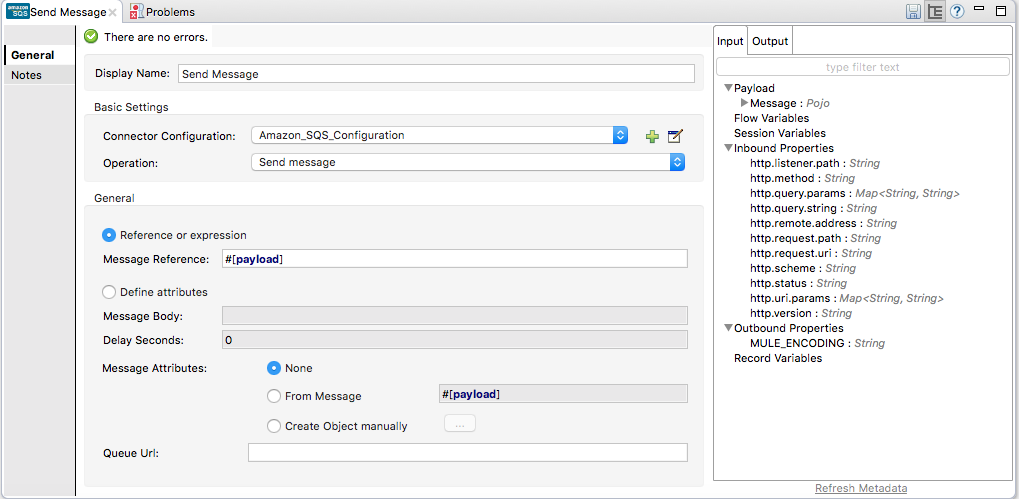Select http.remote.address : String row
This screenshot has width=1019, height=499.
823,223
